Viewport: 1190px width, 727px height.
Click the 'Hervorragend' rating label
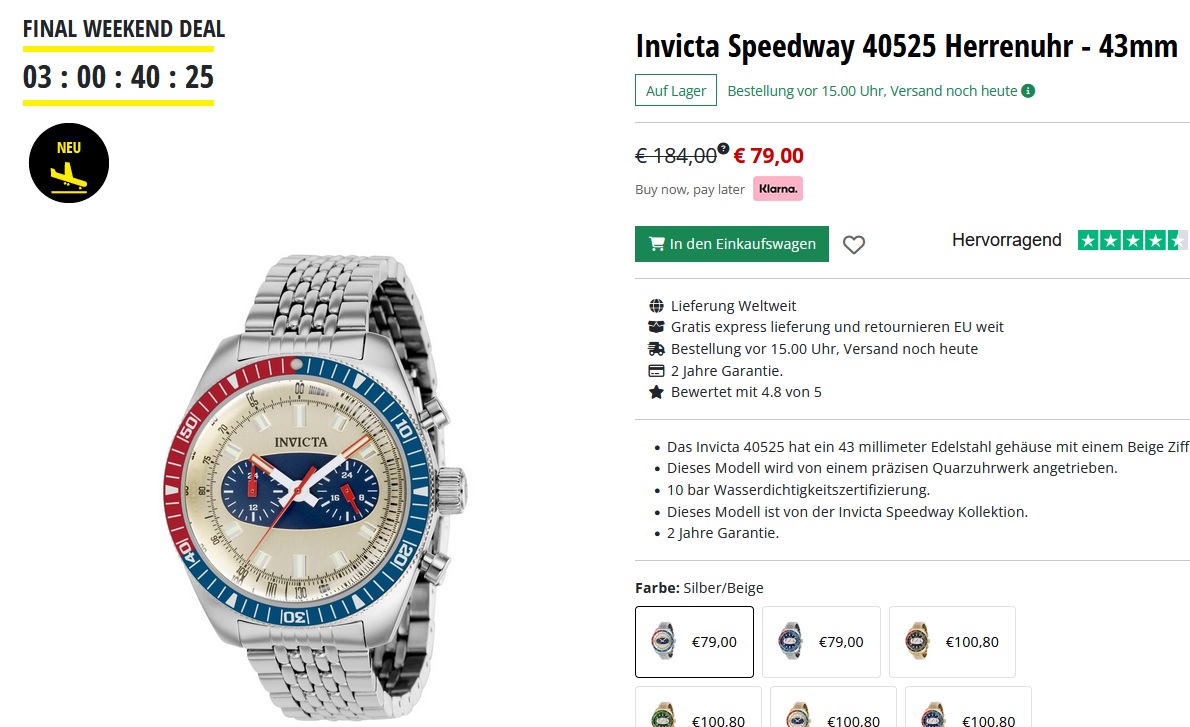[1006, 240]
